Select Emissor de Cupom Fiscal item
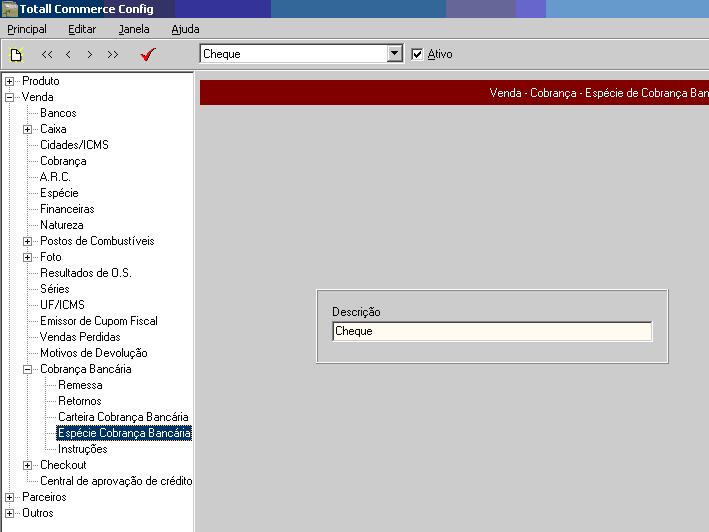The image size is (709, 532). click(x=98, y=321)
